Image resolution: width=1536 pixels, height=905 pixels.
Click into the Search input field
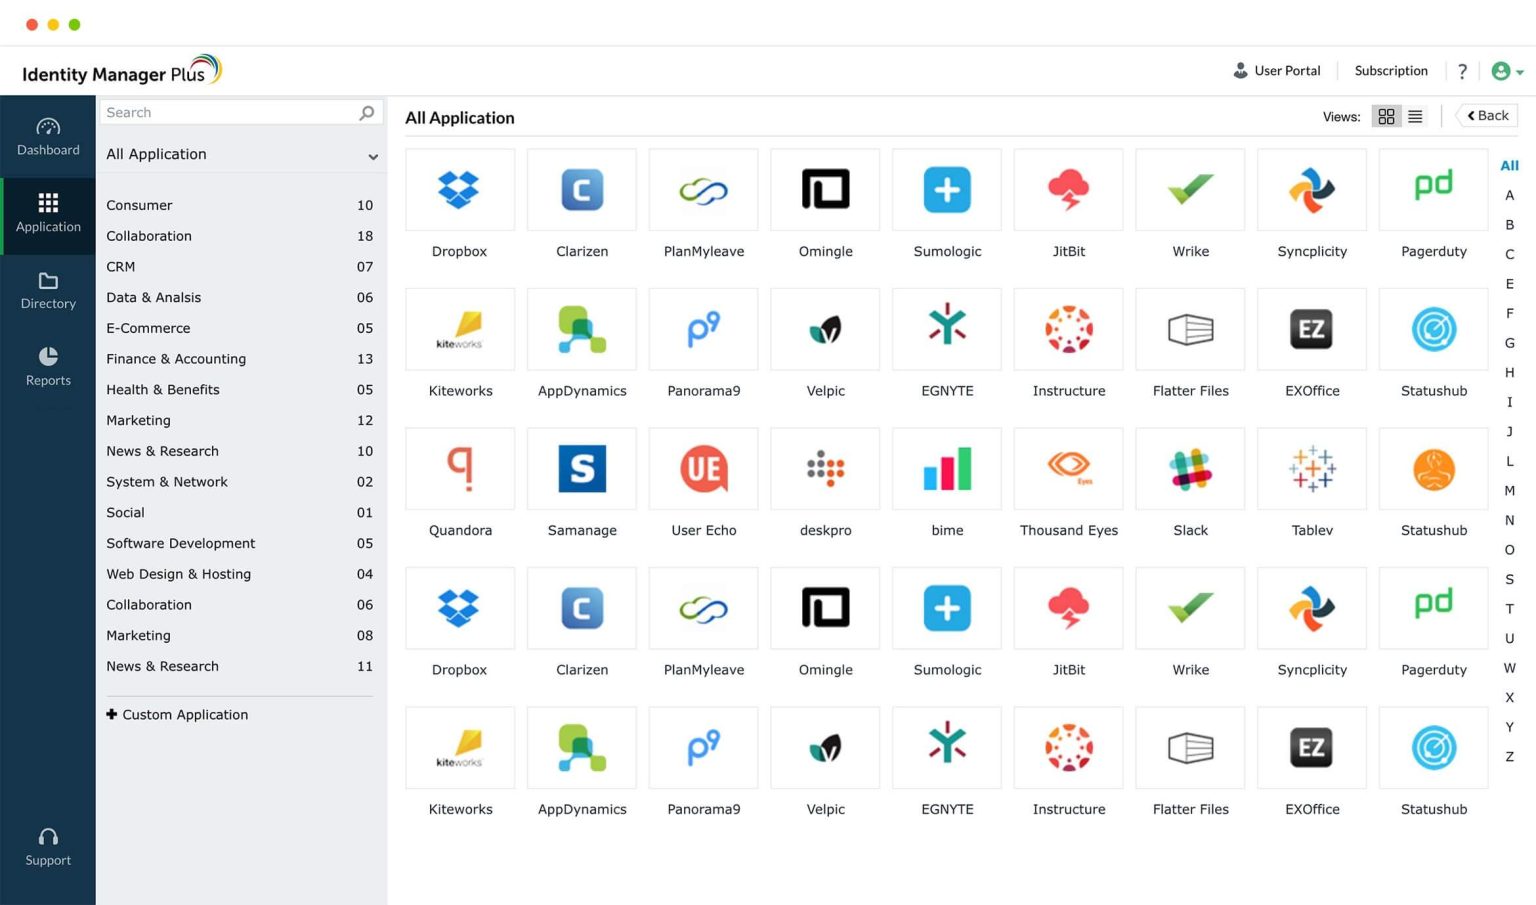[x=228, y=113]
